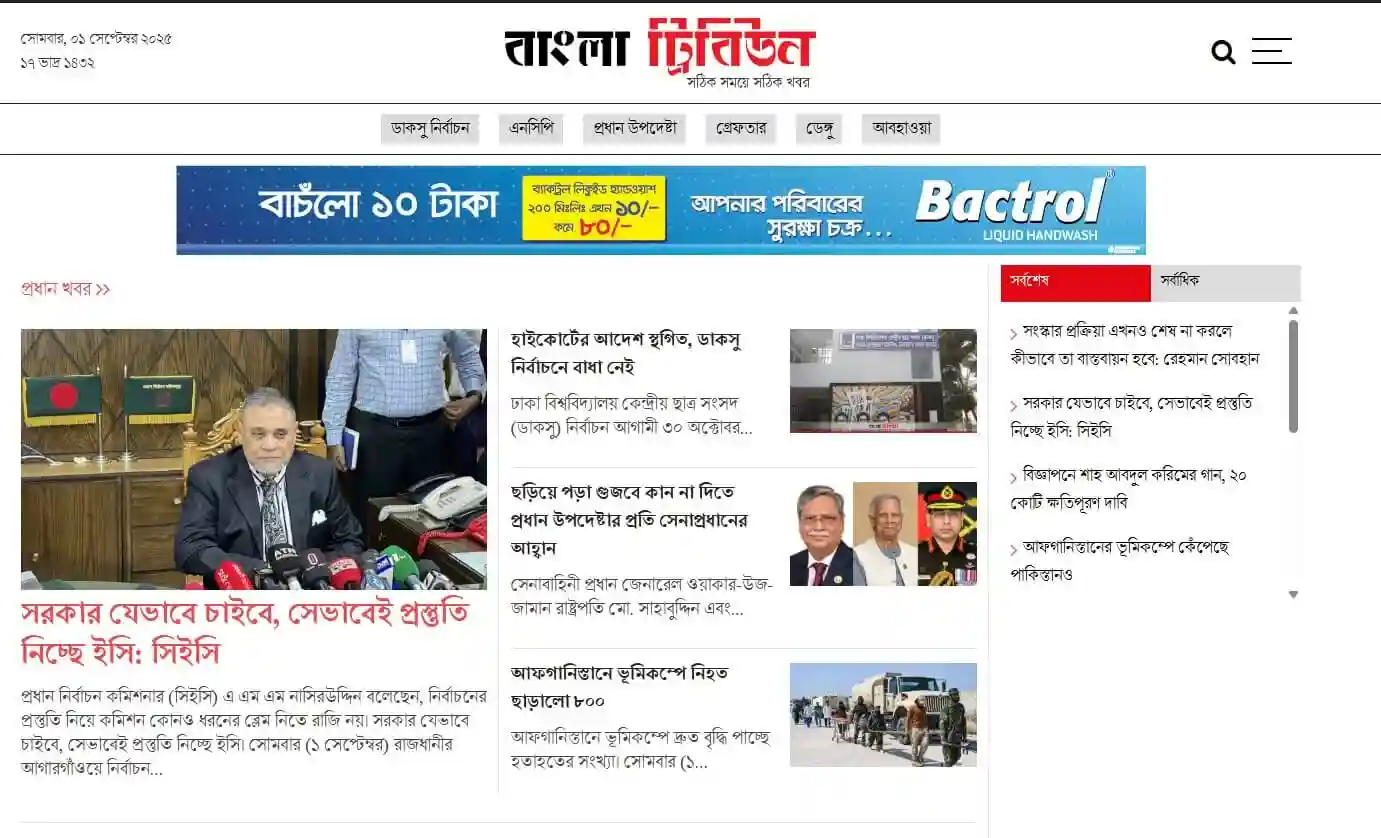Click the >> arrow beside প্রধান খবর
Image resolution: width=1381 pixels, height=838 pixels.
(103, 288)
